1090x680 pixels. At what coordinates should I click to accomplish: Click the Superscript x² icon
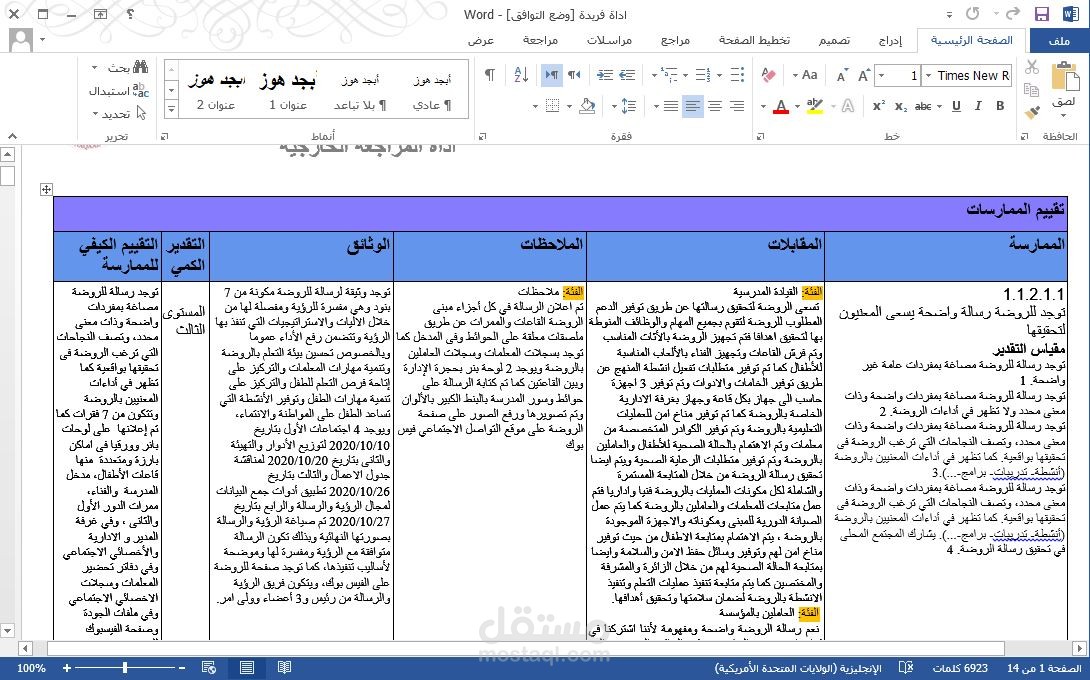tap(879, 106)
